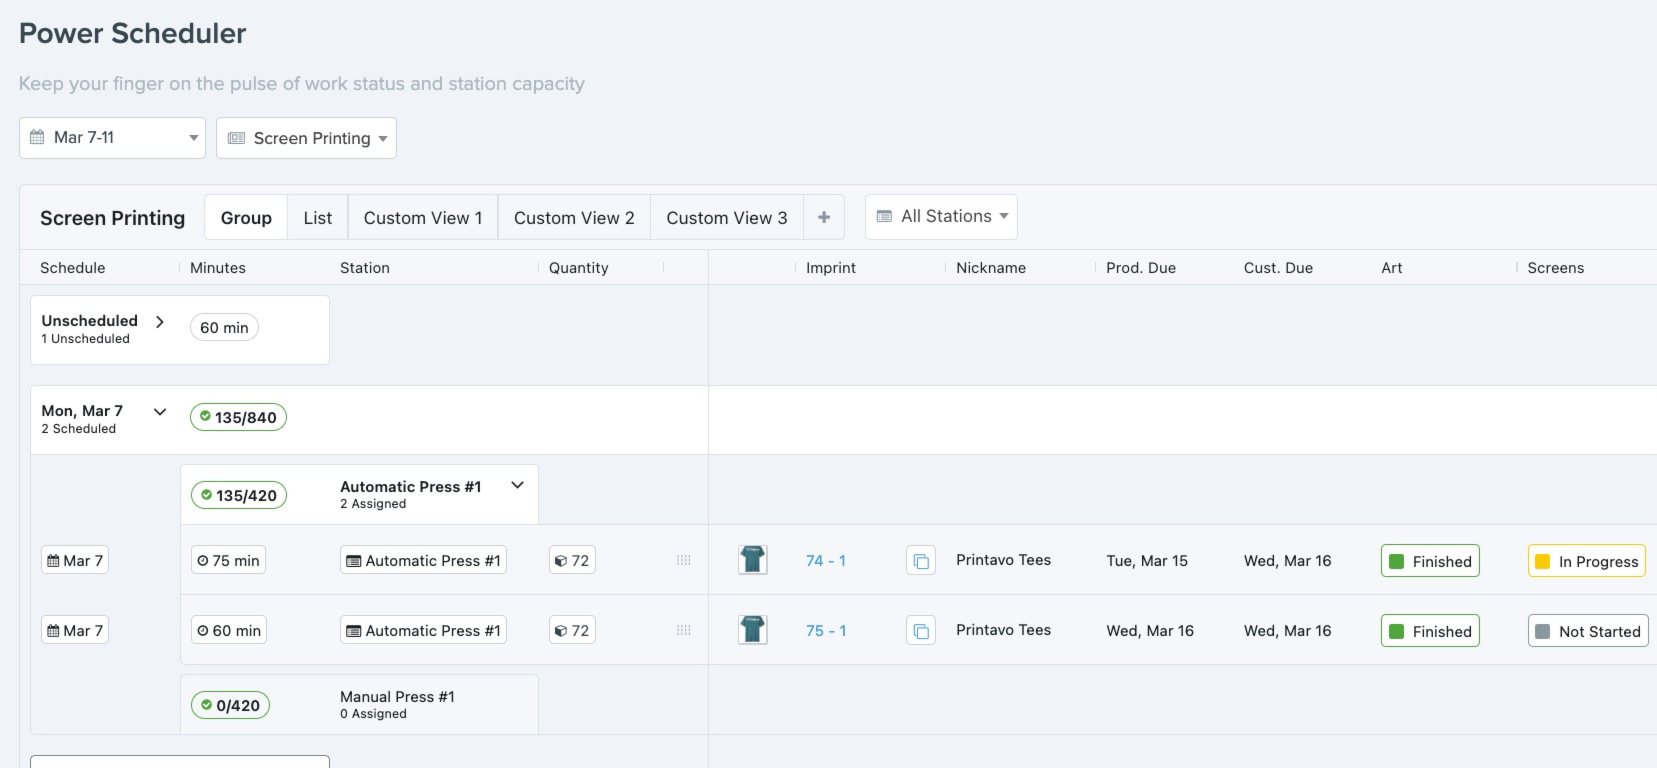The width and height of the screenshot is (1657, 768).
Task: Click the calendar icon in the Mar 7-11 selector
Action: pyautogui.click(x=37, y=138)
